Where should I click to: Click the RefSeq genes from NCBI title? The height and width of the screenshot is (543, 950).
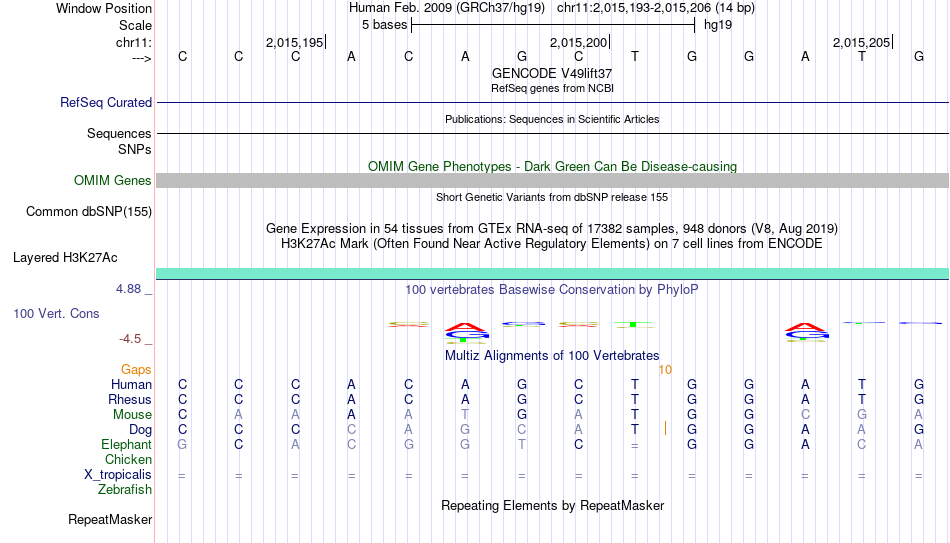coord(552,88)
